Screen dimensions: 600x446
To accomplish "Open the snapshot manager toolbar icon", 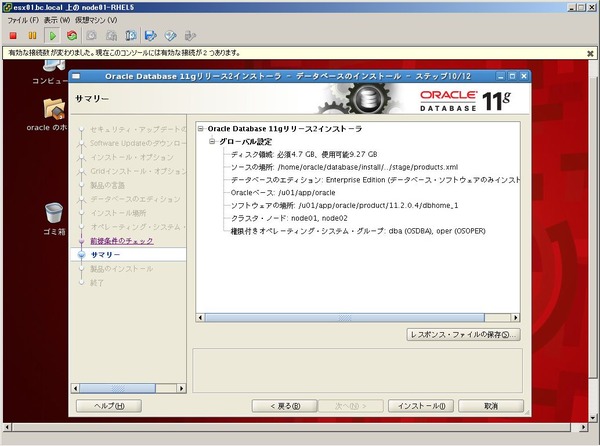I will click(130, 36).
